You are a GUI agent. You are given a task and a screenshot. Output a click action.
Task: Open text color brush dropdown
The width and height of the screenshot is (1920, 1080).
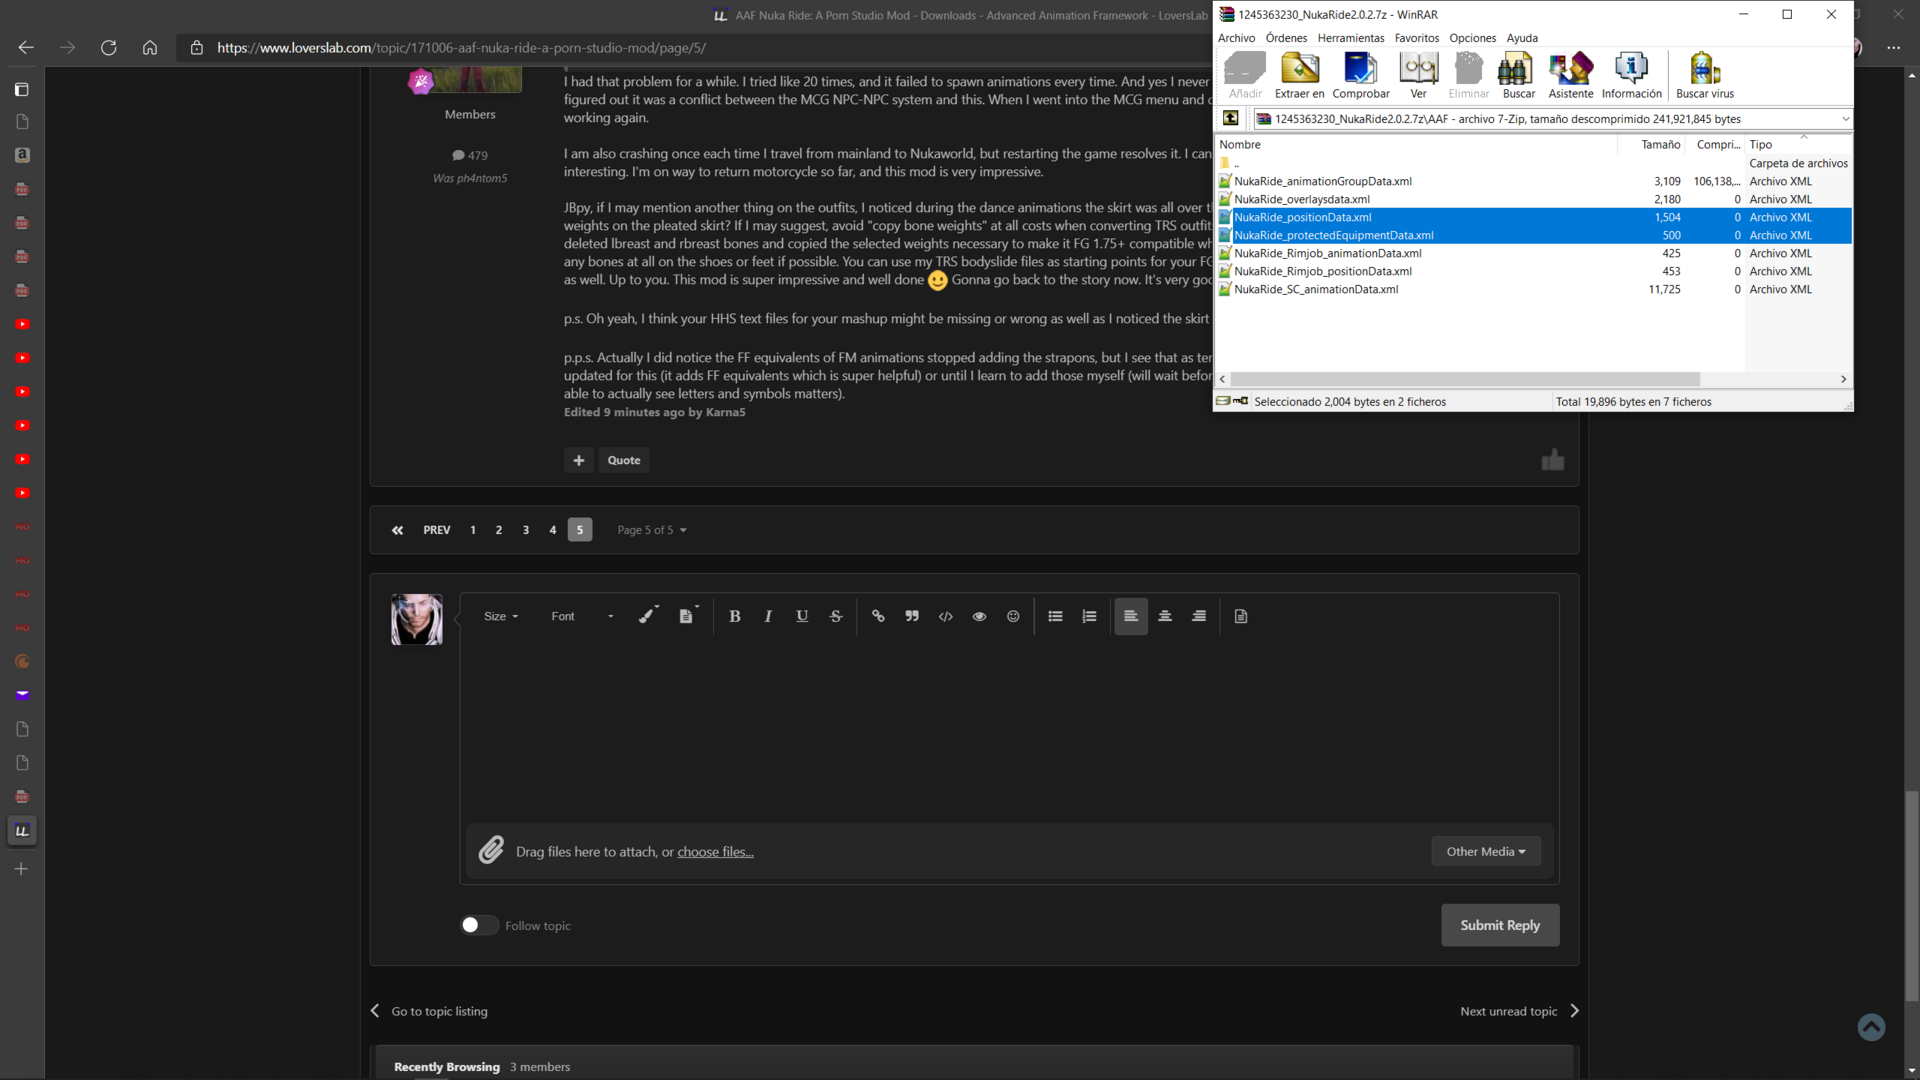click(649, 616)
